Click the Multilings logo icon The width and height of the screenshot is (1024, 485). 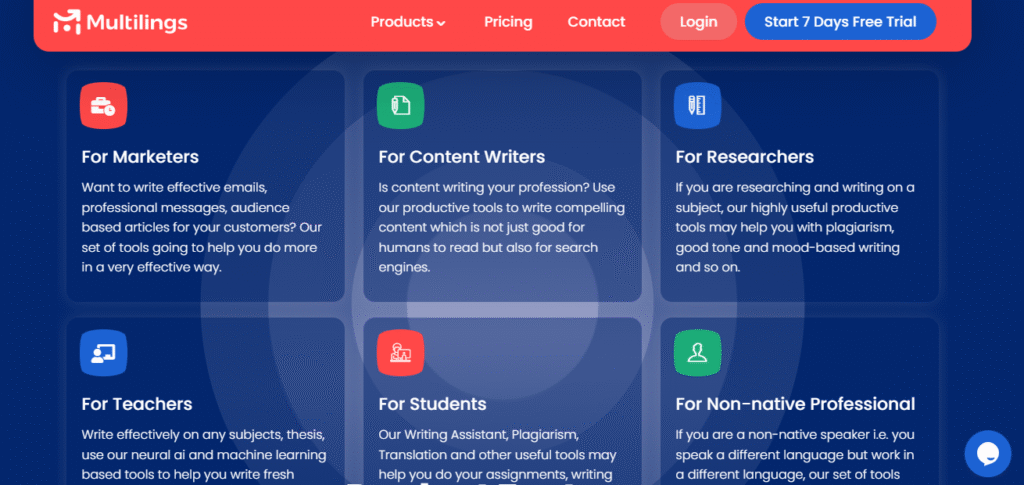pyautogui.click(x=67, y=22)
